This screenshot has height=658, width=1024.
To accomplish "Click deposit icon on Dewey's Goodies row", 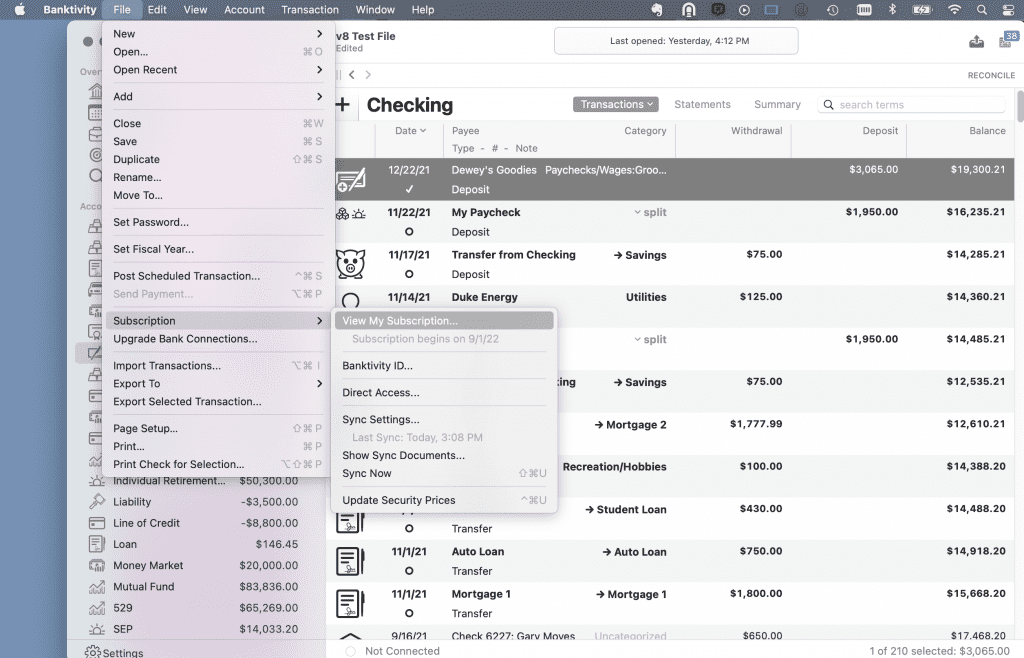I will pos(350,179).
